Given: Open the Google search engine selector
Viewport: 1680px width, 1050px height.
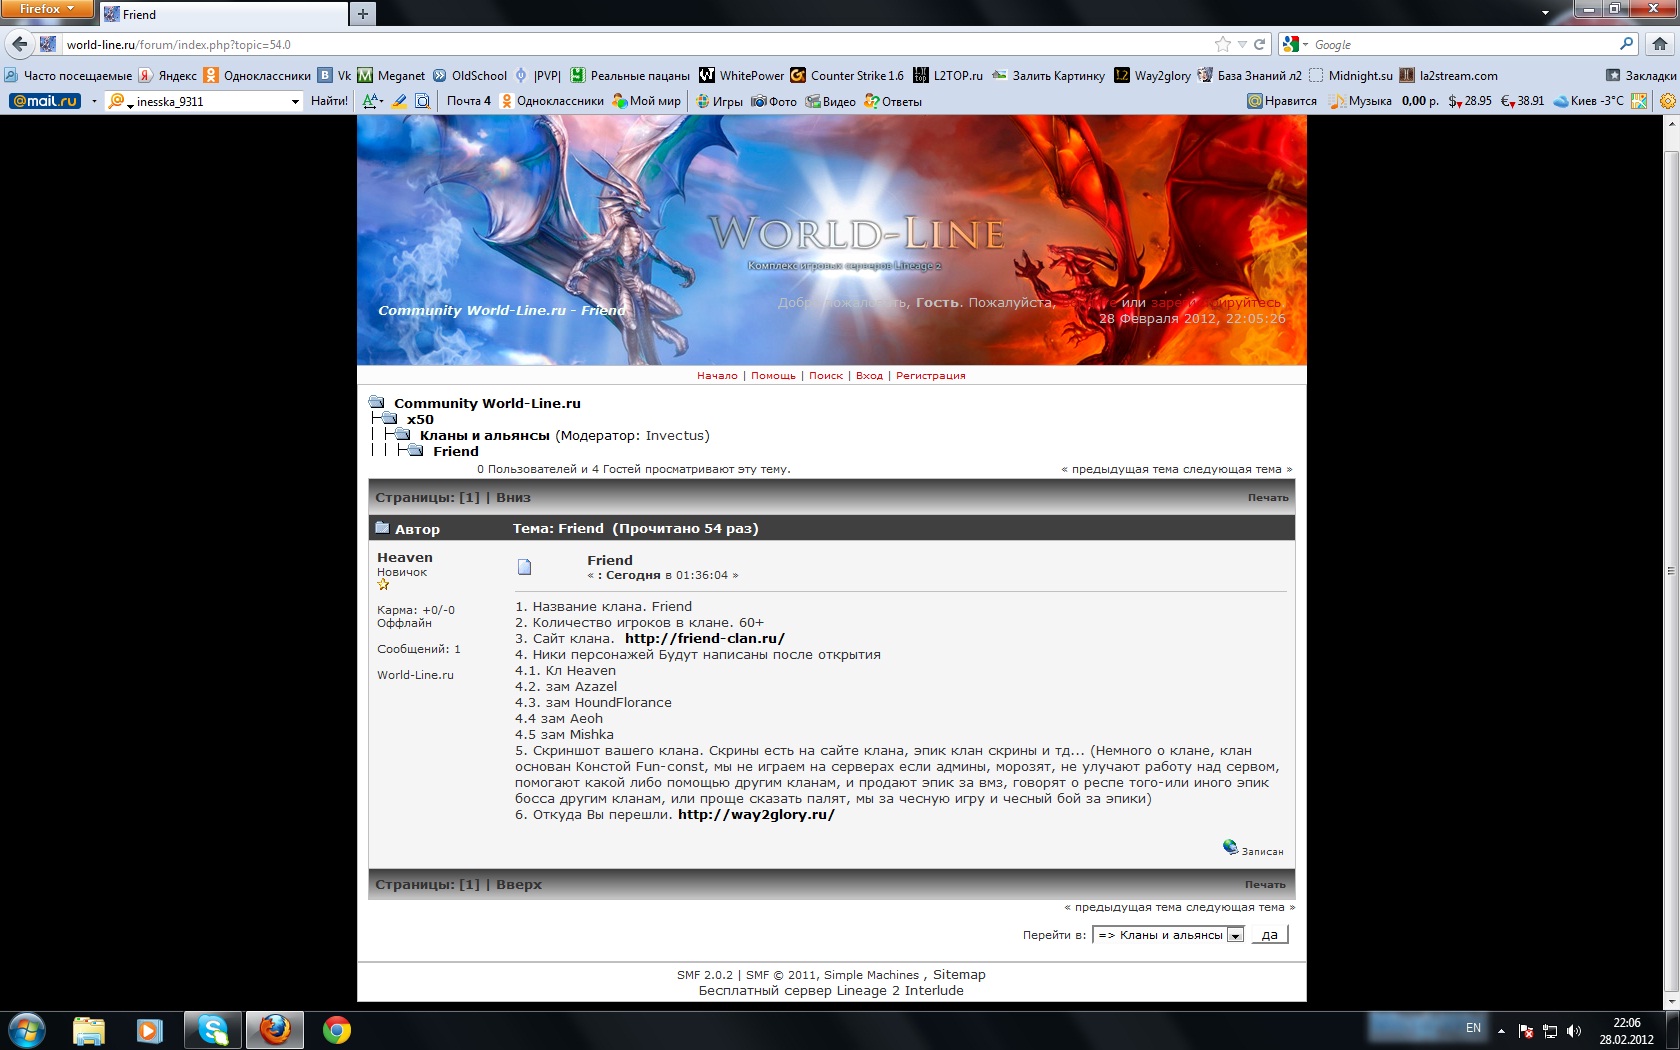Looking at the screenshot, I should coord(1295,44).
